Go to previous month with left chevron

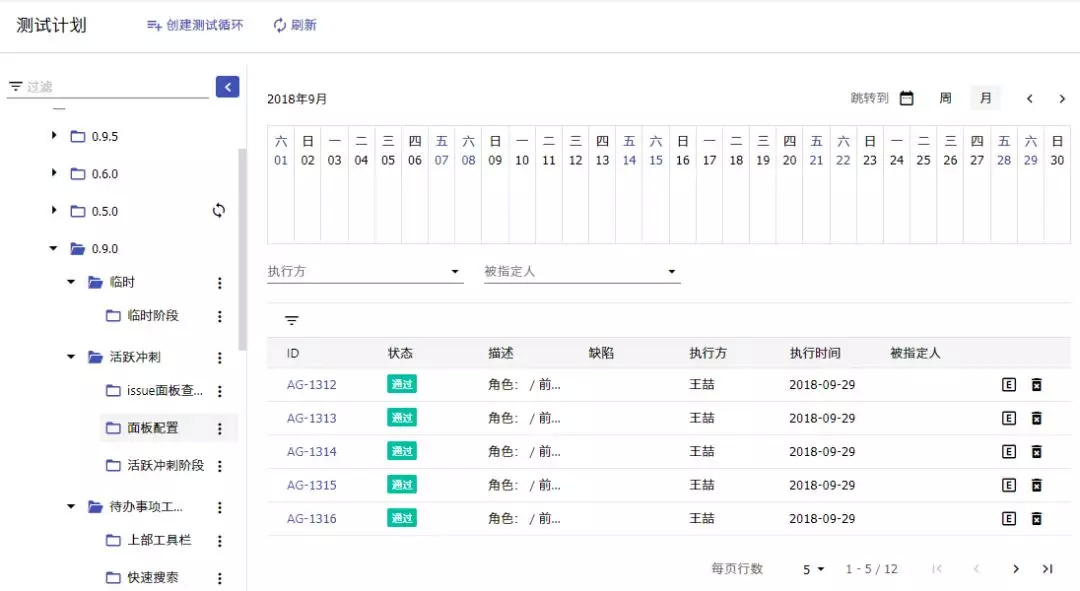pos(1030,99)
